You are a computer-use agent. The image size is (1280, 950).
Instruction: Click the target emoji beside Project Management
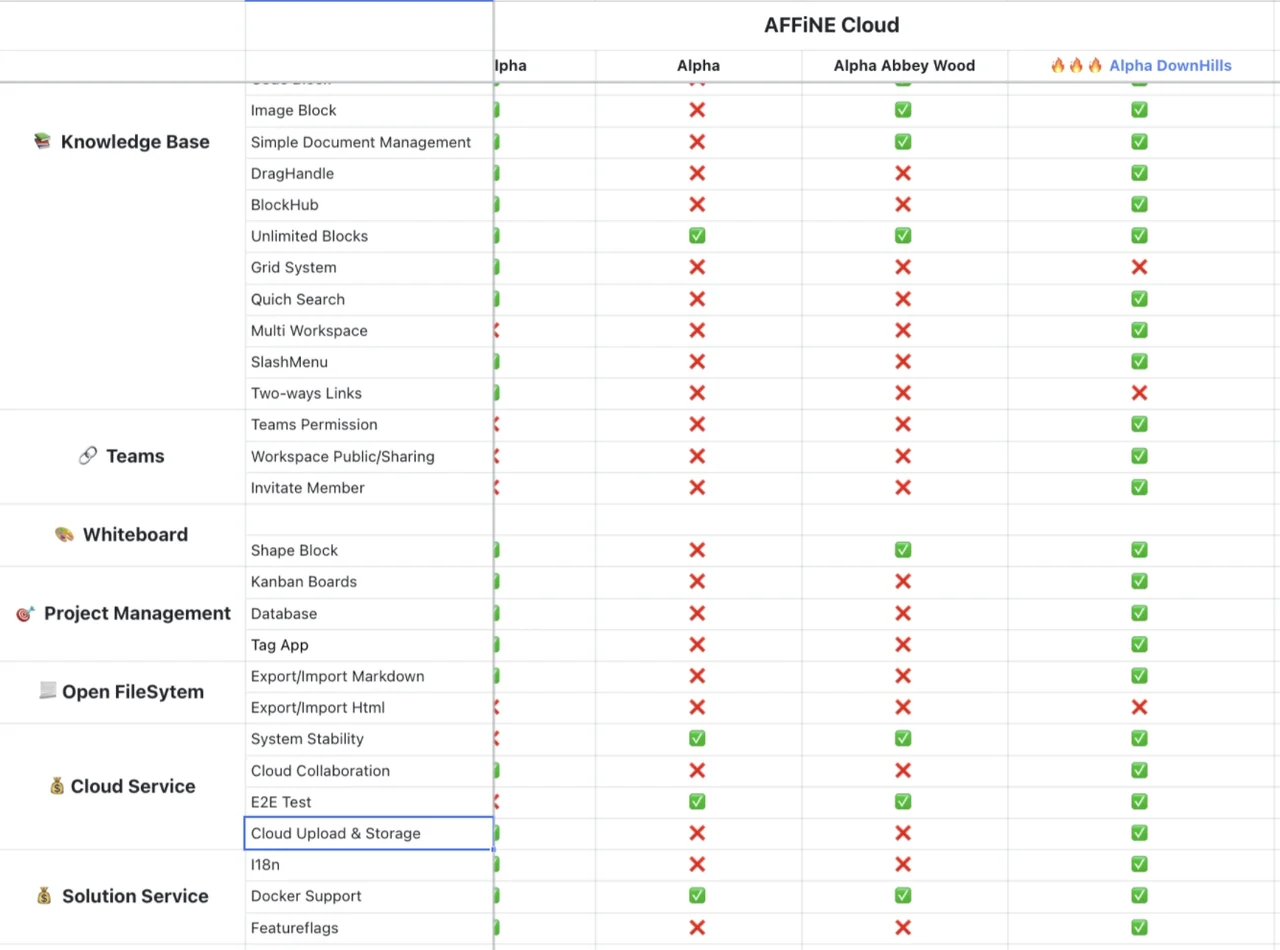click(x=25, y=613)
